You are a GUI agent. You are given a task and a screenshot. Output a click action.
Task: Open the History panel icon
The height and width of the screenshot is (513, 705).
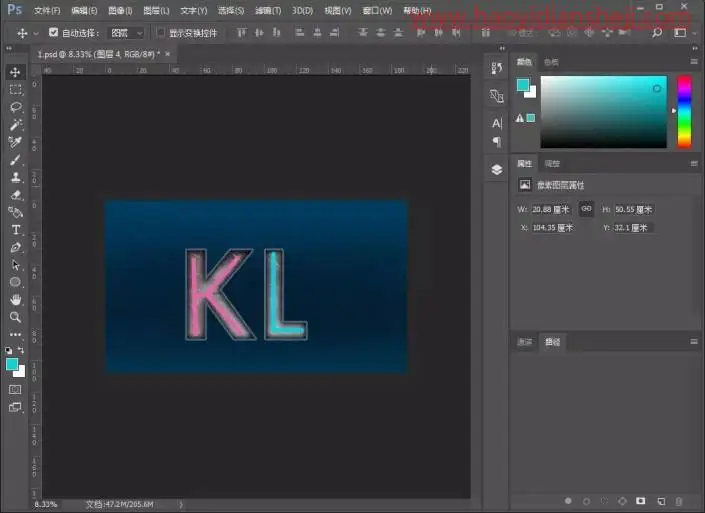pyautogui.click(x=497, y=68)
